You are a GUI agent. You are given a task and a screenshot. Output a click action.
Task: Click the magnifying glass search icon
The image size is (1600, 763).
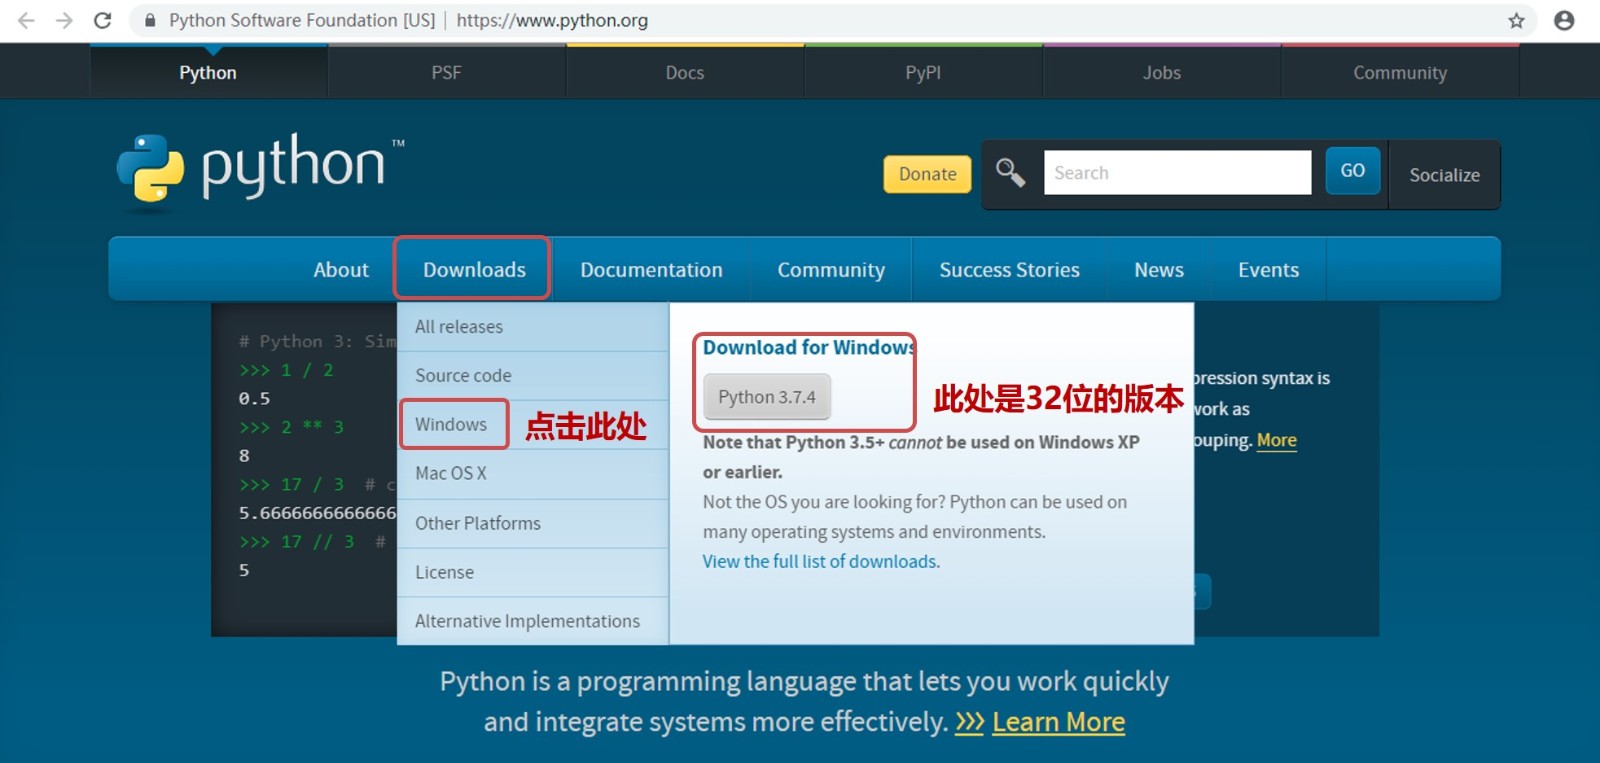pos(1010,173)
